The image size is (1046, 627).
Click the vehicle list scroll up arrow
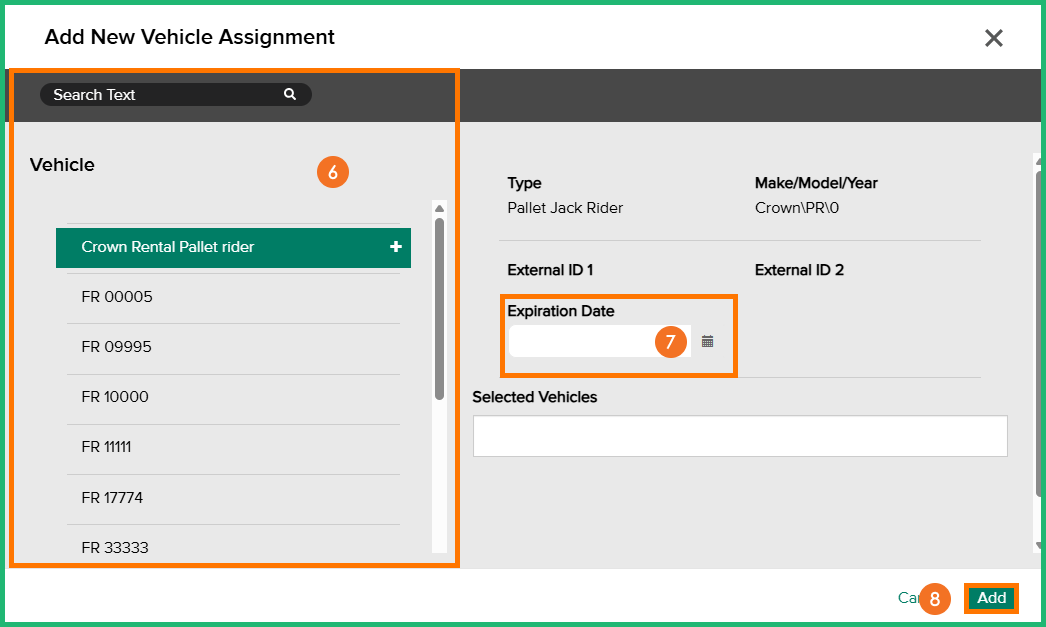point(439,208)
